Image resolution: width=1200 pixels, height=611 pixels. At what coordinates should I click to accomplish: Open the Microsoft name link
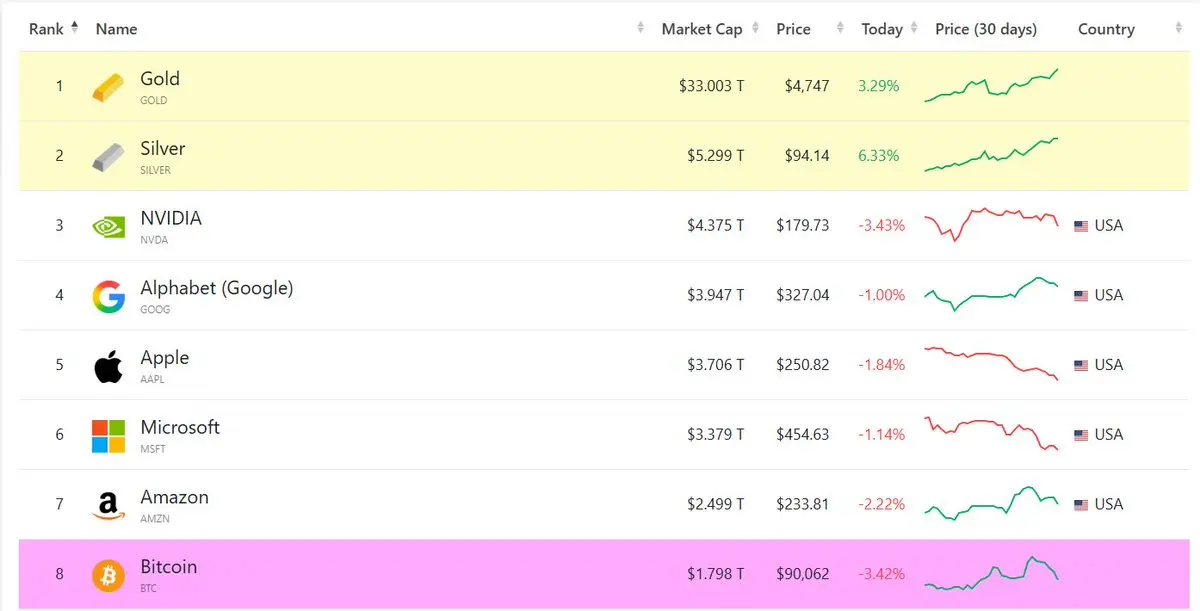coord(180,427)
